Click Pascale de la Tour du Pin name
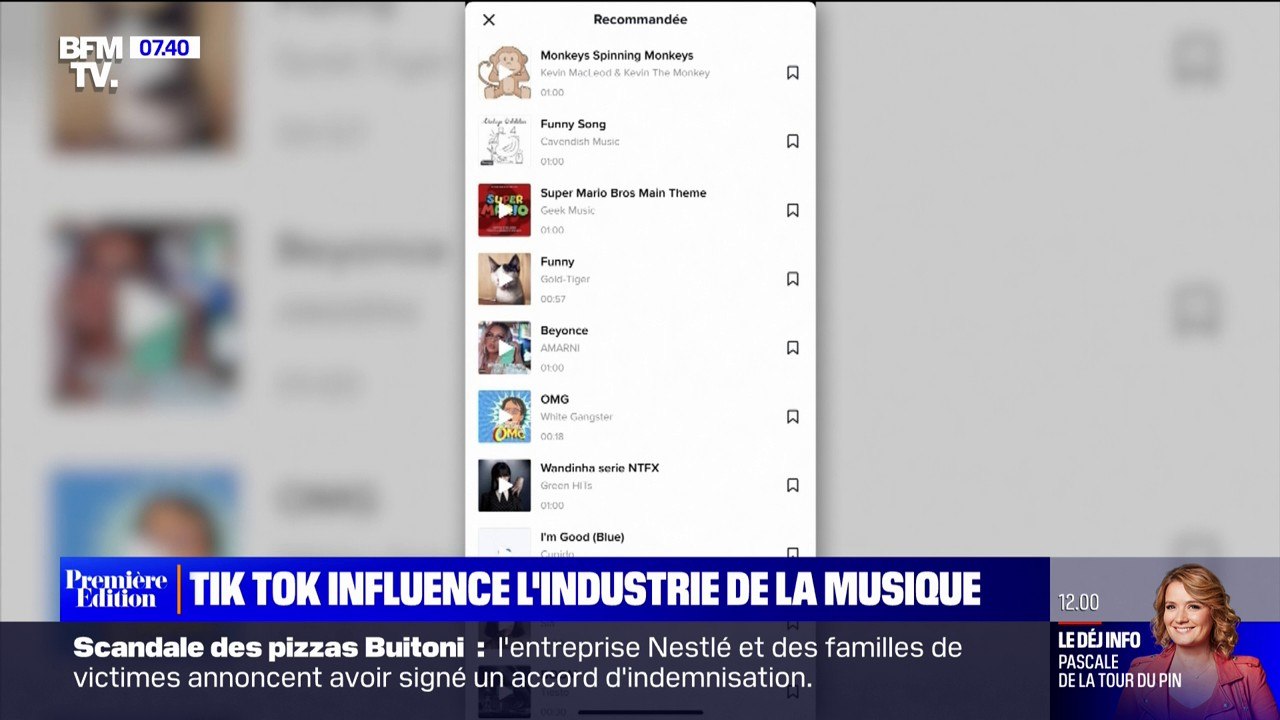Screen dimensions: 1280x720 pos(1119,670)
